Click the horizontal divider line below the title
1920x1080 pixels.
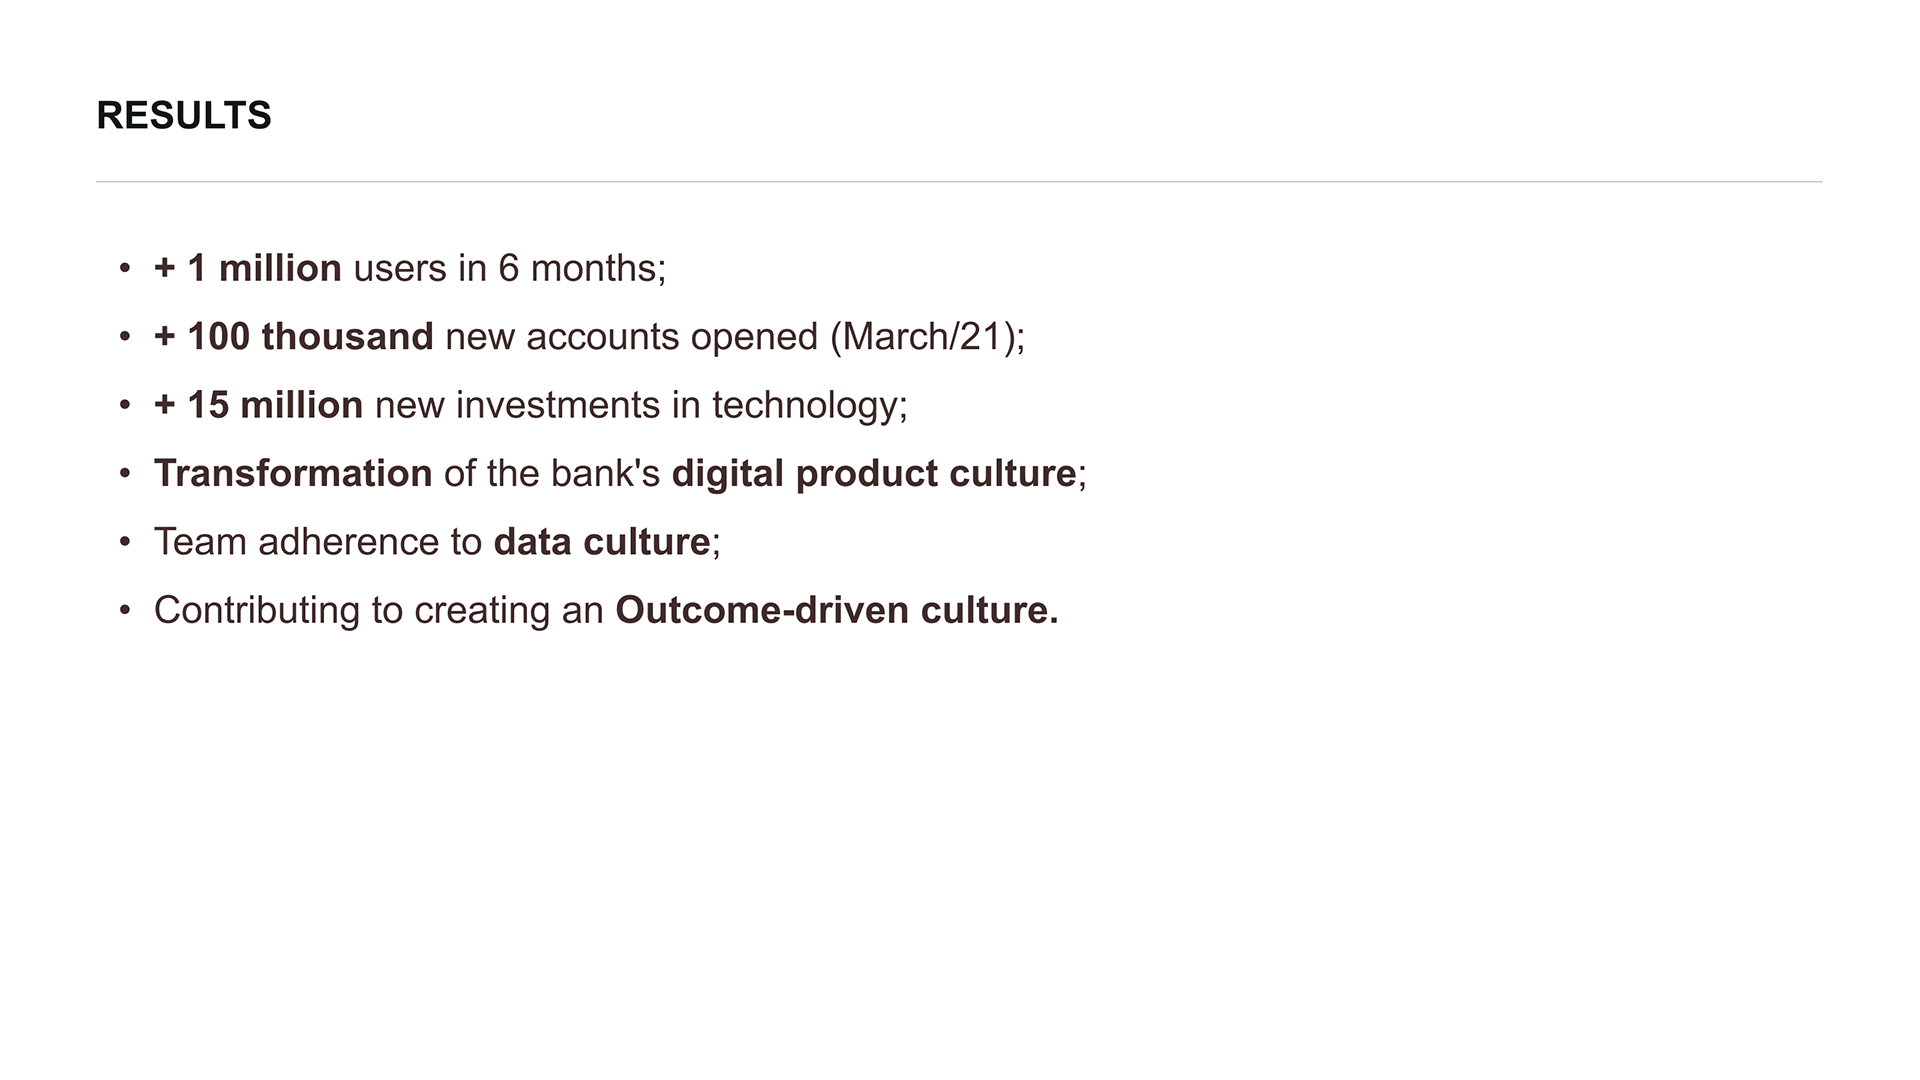pyautogui.click(x=958, y=182)
